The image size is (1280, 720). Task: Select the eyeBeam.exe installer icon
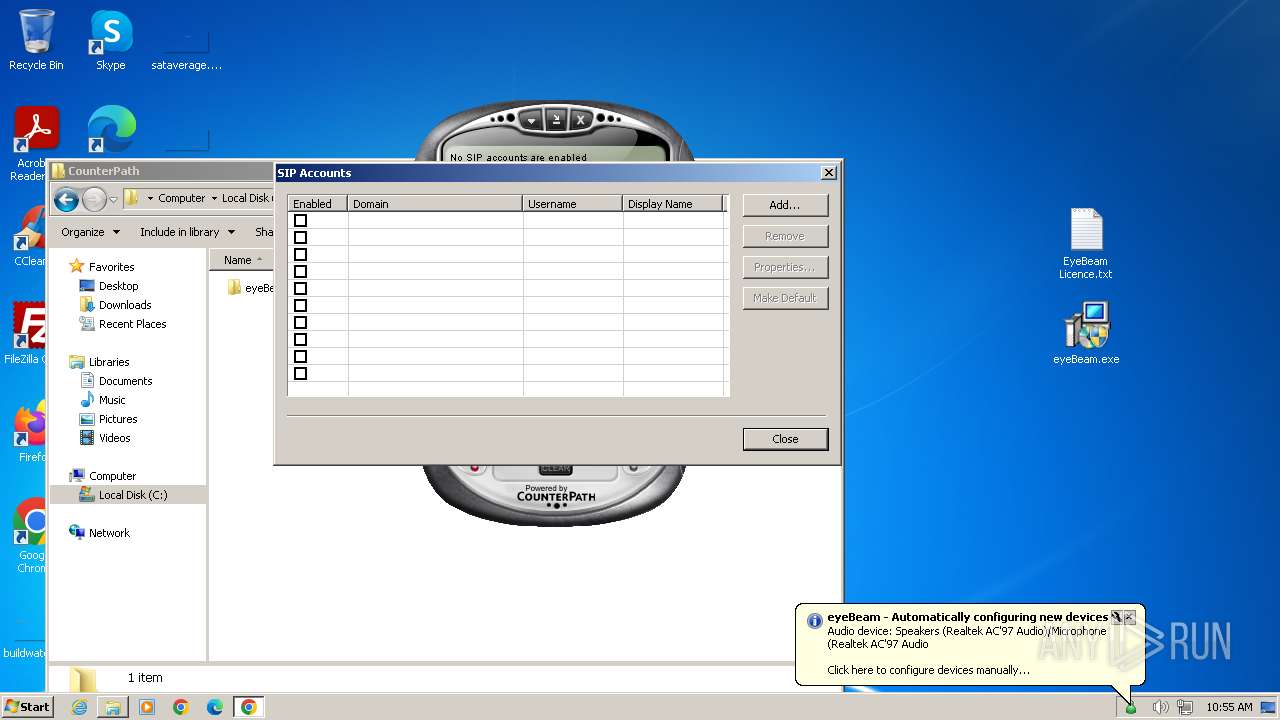click(x=1086, y=333)
